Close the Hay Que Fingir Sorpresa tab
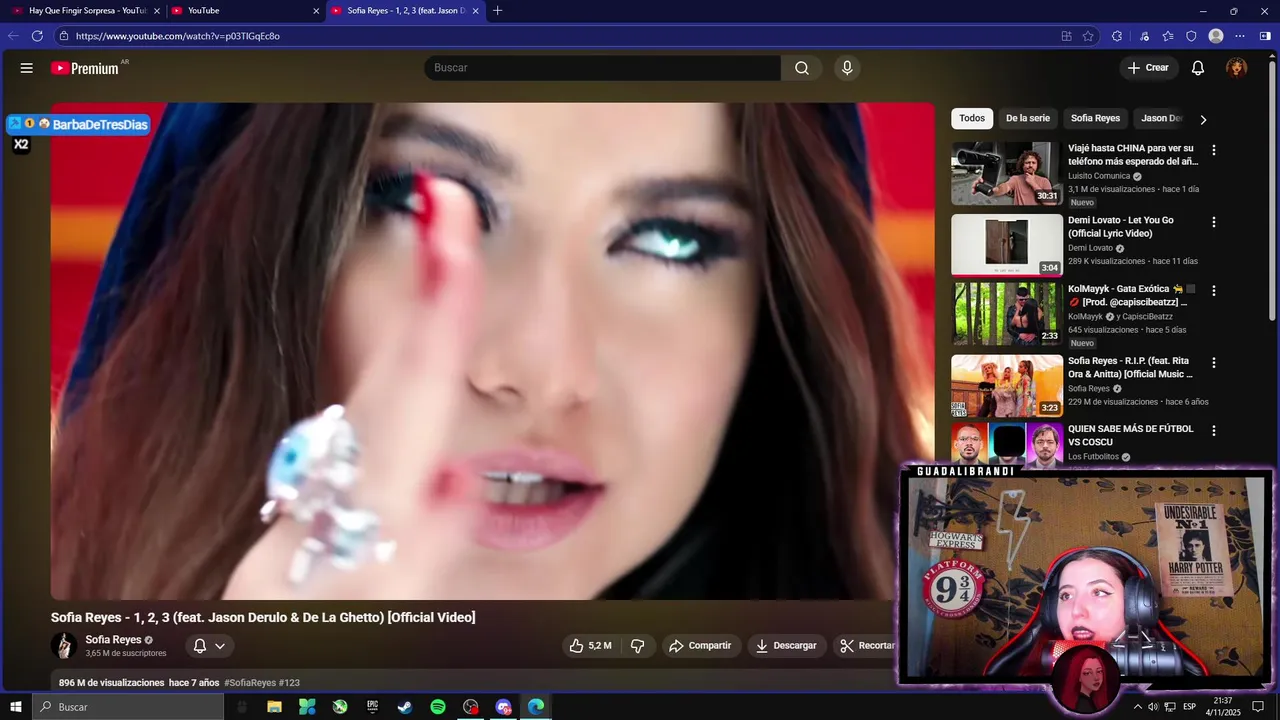This screenshot has height=720, width=1280. (157, 11)
